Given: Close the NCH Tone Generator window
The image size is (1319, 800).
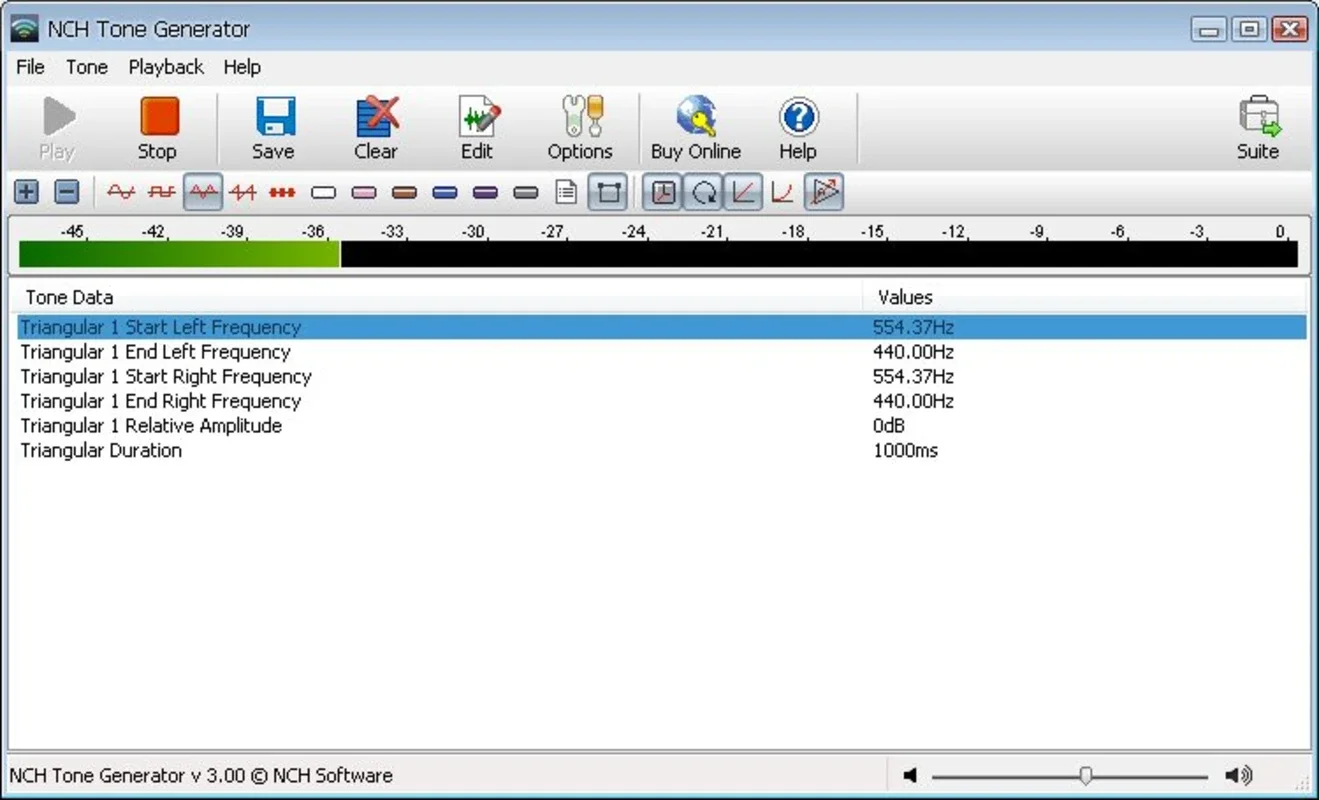Looking at the screenshot, I should click(x=1289, y=29).
